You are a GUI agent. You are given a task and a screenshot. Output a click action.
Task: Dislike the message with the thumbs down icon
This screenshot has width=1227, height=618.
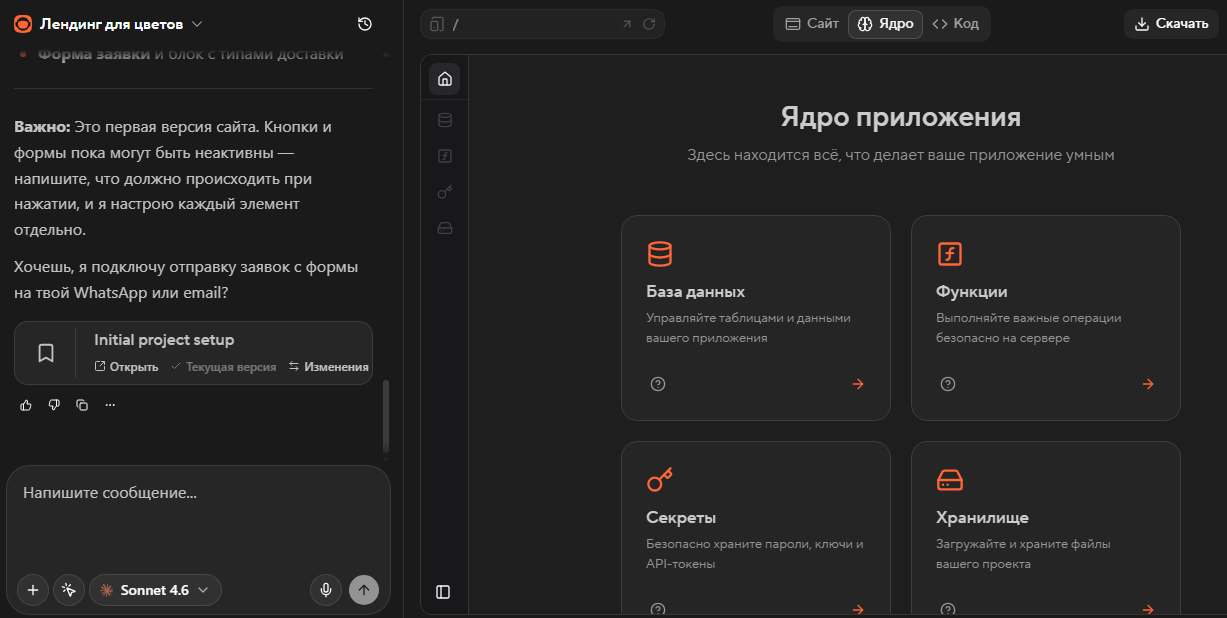coord(54,405)
